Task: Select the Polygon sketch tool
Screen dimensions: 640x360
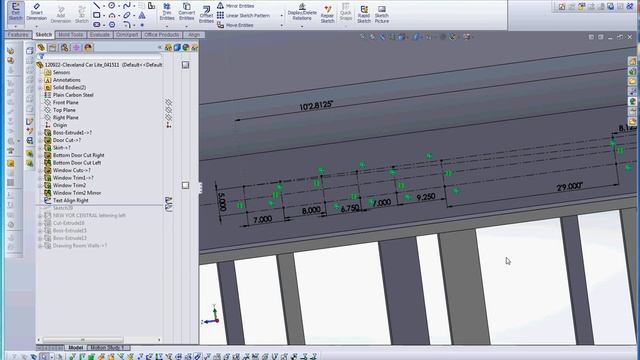Action: [x=111, y=24]
